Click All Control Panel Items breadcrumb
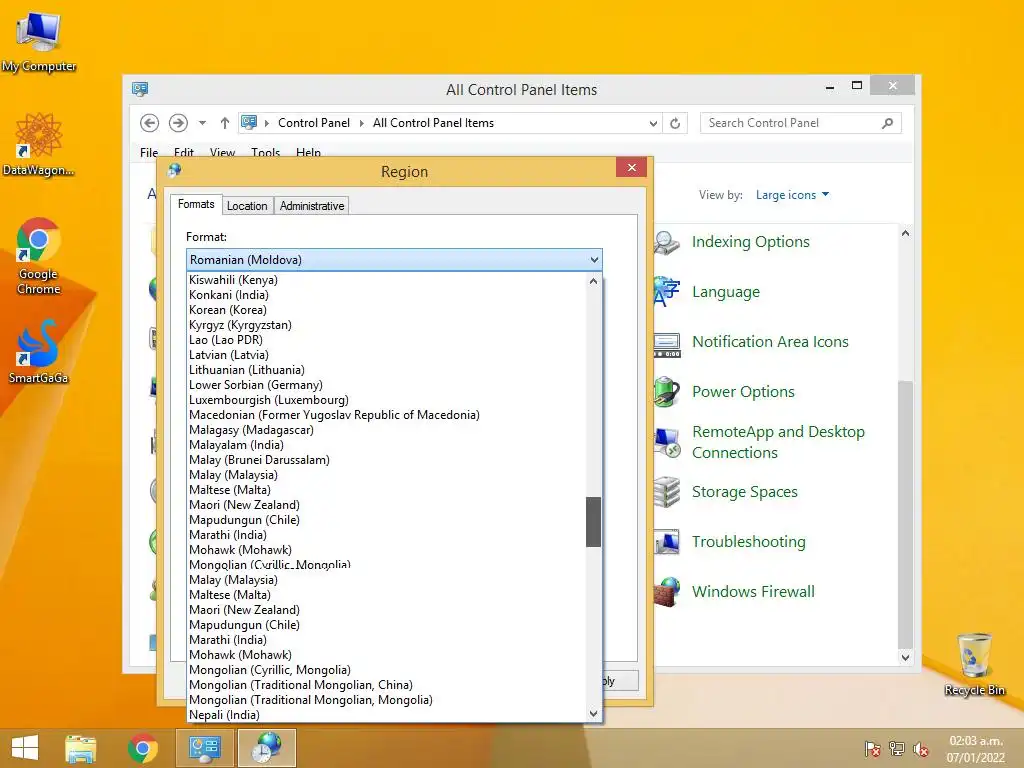Image resolution: width=1024 pixels, height=768 pixels. [x=433, y=123]
